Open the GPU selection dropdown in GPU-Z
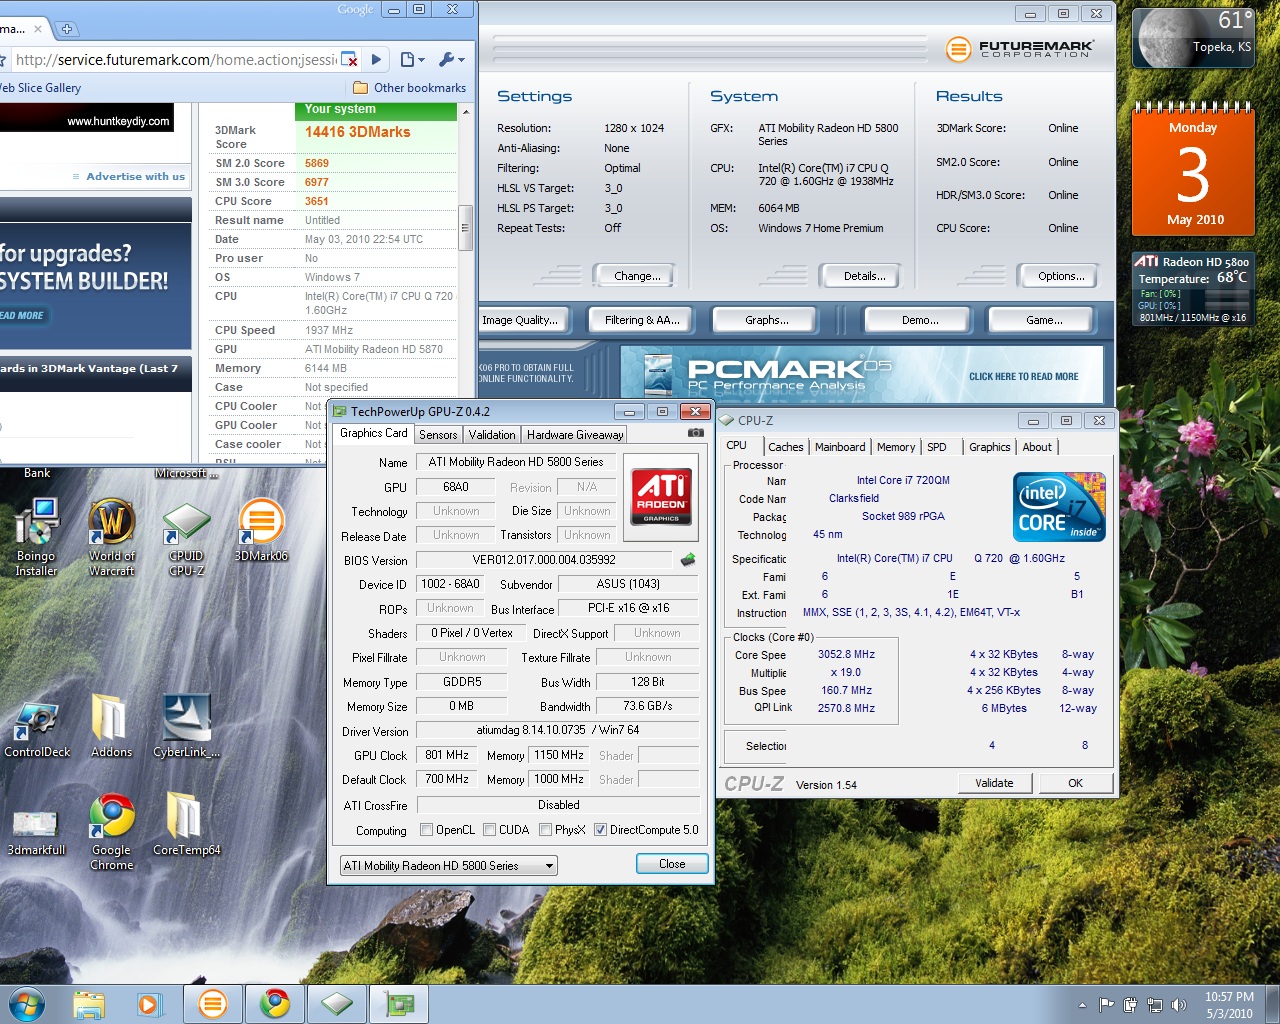The image size is (1280, 1024). click(448, 865)
